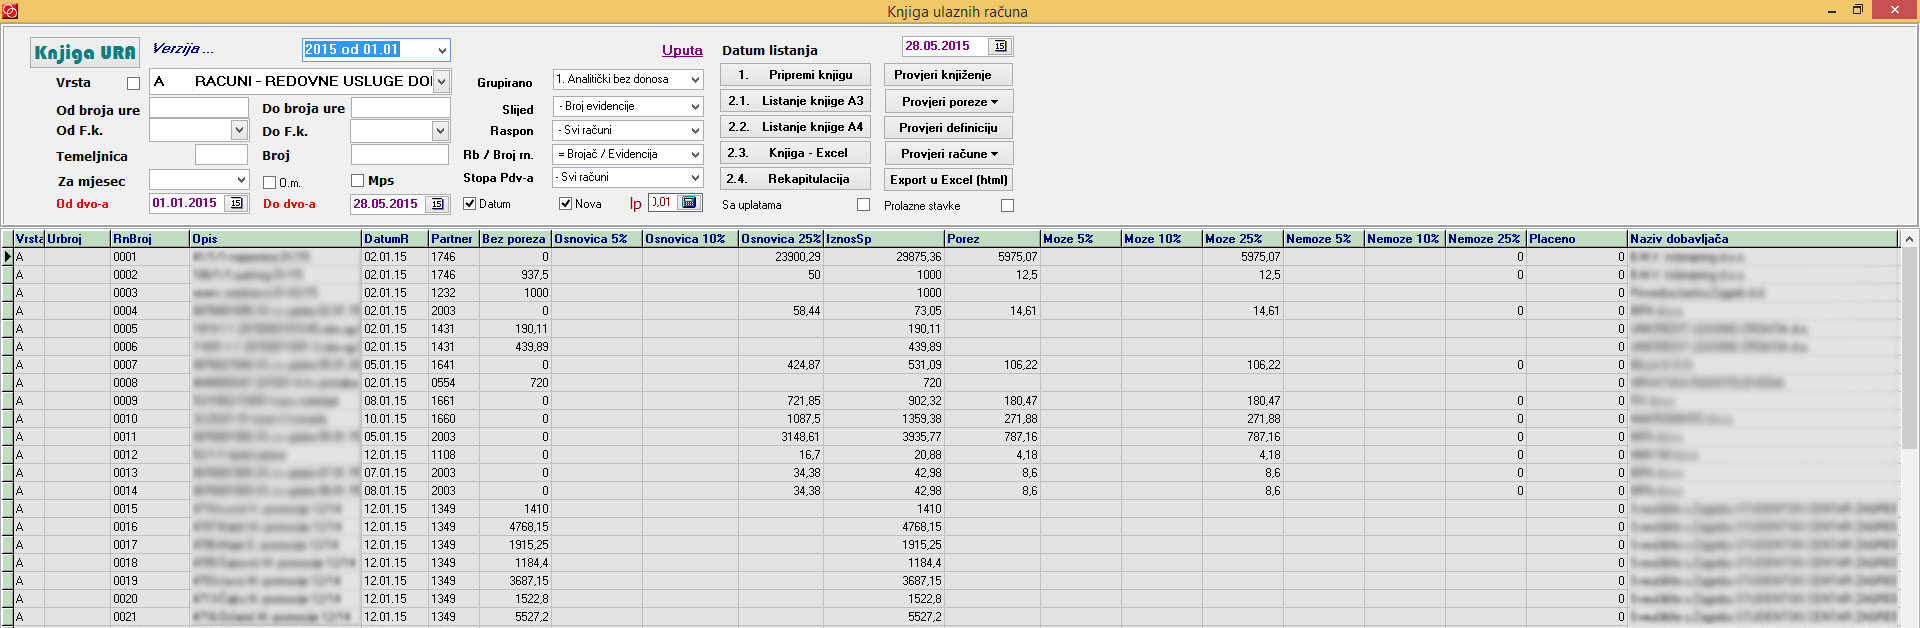The image size is (1920, 628).
Task: Click the Do broja ure input field
Action: (x=400, y=108)
